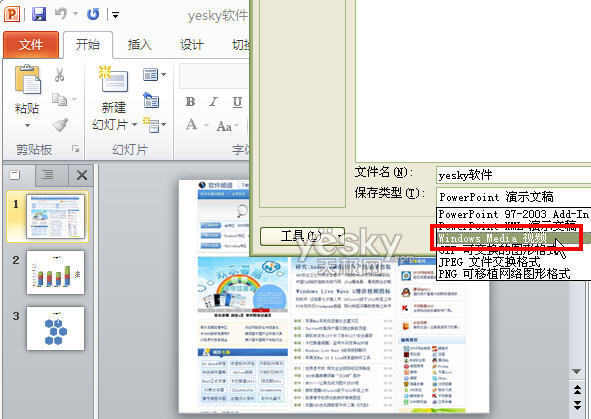This screenshot has height=419, width=591.
Task: Click the font name box in ribbon
Action: (214, 76)
